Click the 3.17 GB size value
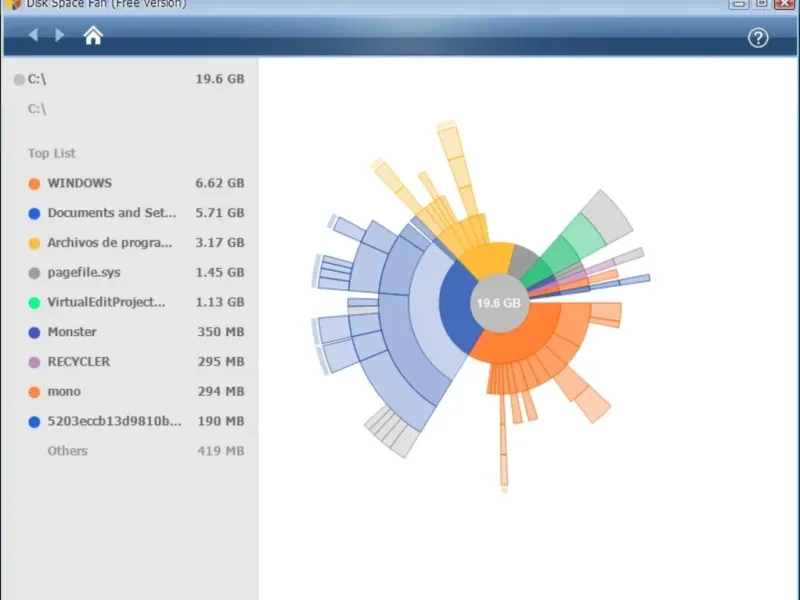The height and width of the screenshot is (600, 800). pos(220,243)
